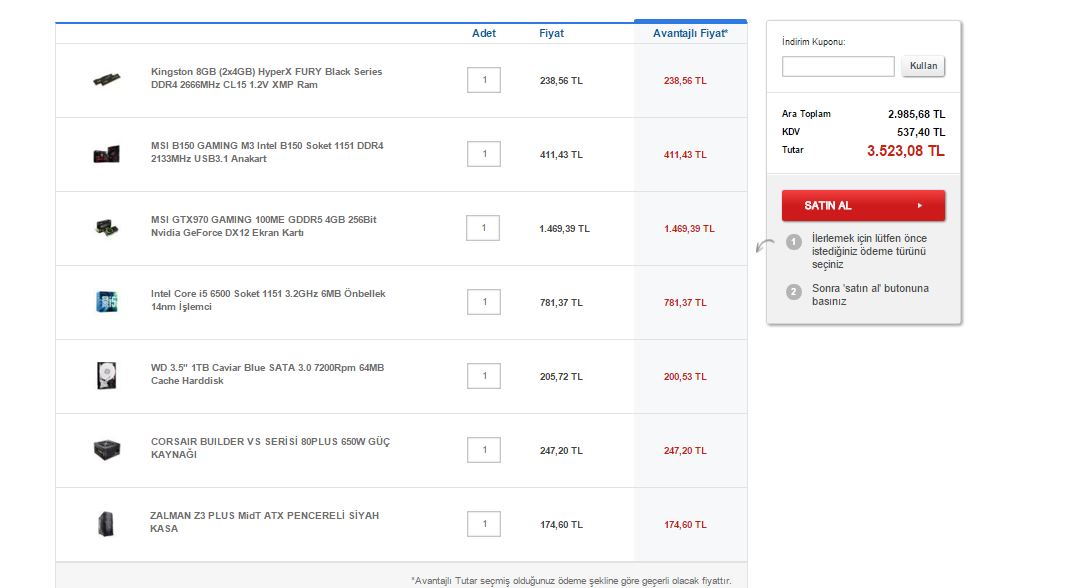Select quantity field for MSI GTX970 card
Viewport: 1070px width, 588px height.
coord(484,228)
